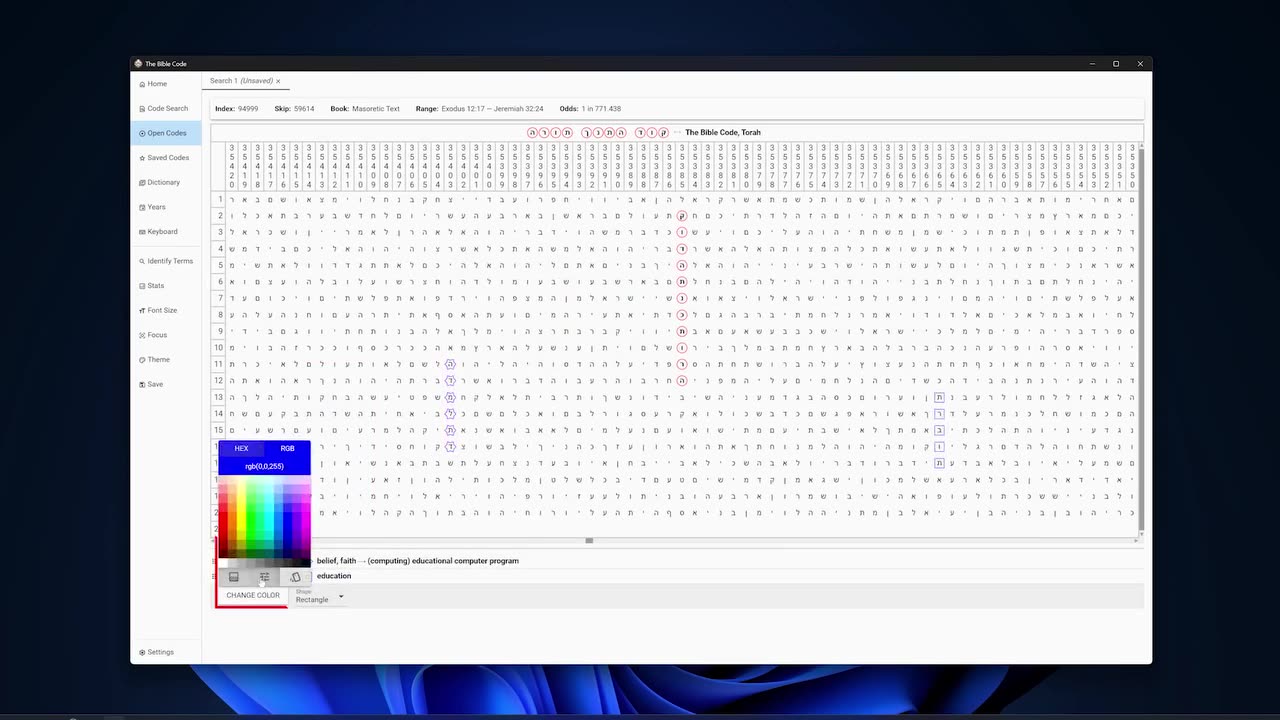Open the Theme option

point(166,359)
